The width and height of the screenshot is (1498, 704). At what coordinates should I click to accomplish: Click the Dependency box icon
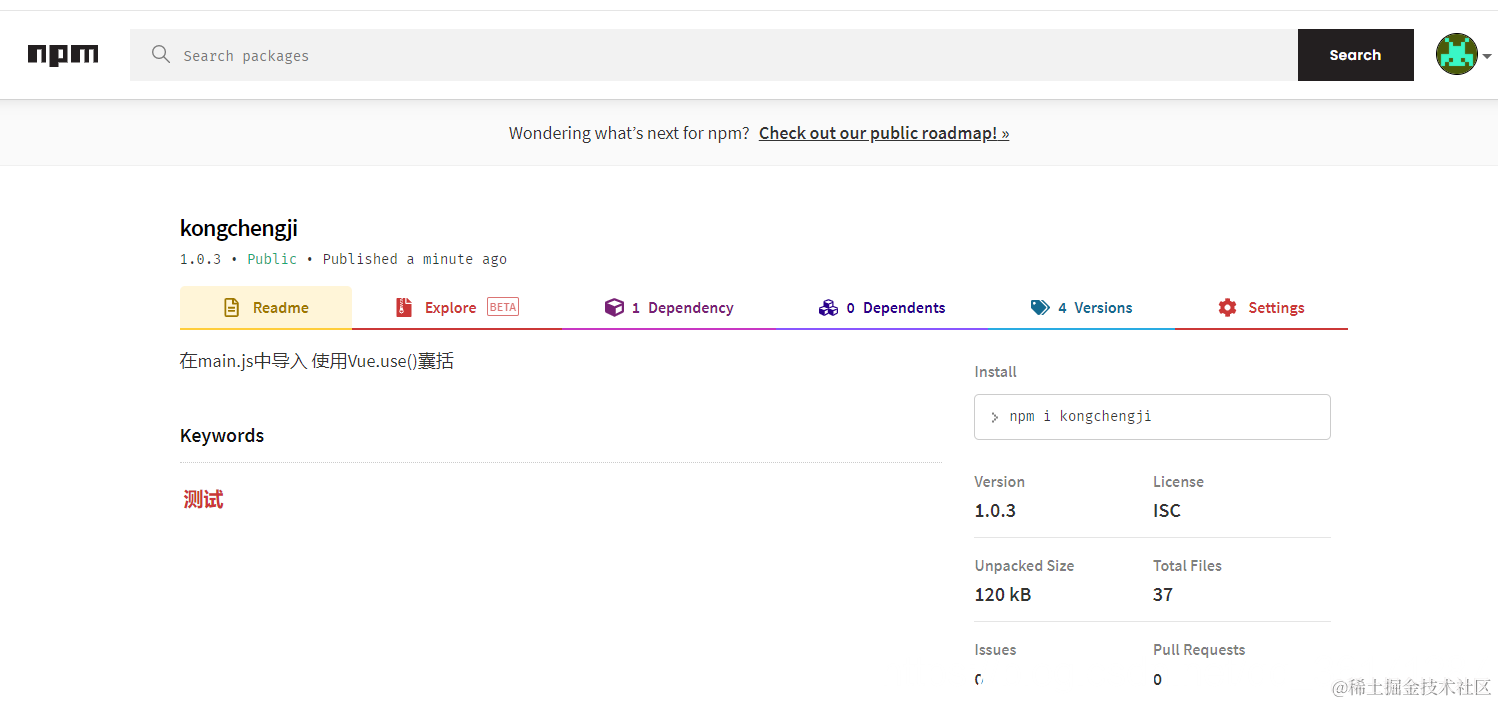click(614, 308)
